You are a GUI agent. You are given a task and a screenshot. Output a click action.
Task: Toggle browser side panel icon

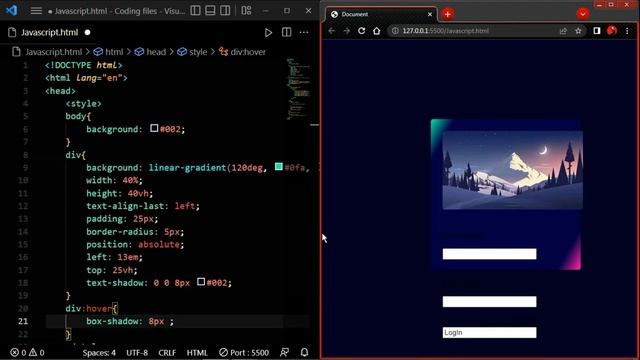pos(597,31)
